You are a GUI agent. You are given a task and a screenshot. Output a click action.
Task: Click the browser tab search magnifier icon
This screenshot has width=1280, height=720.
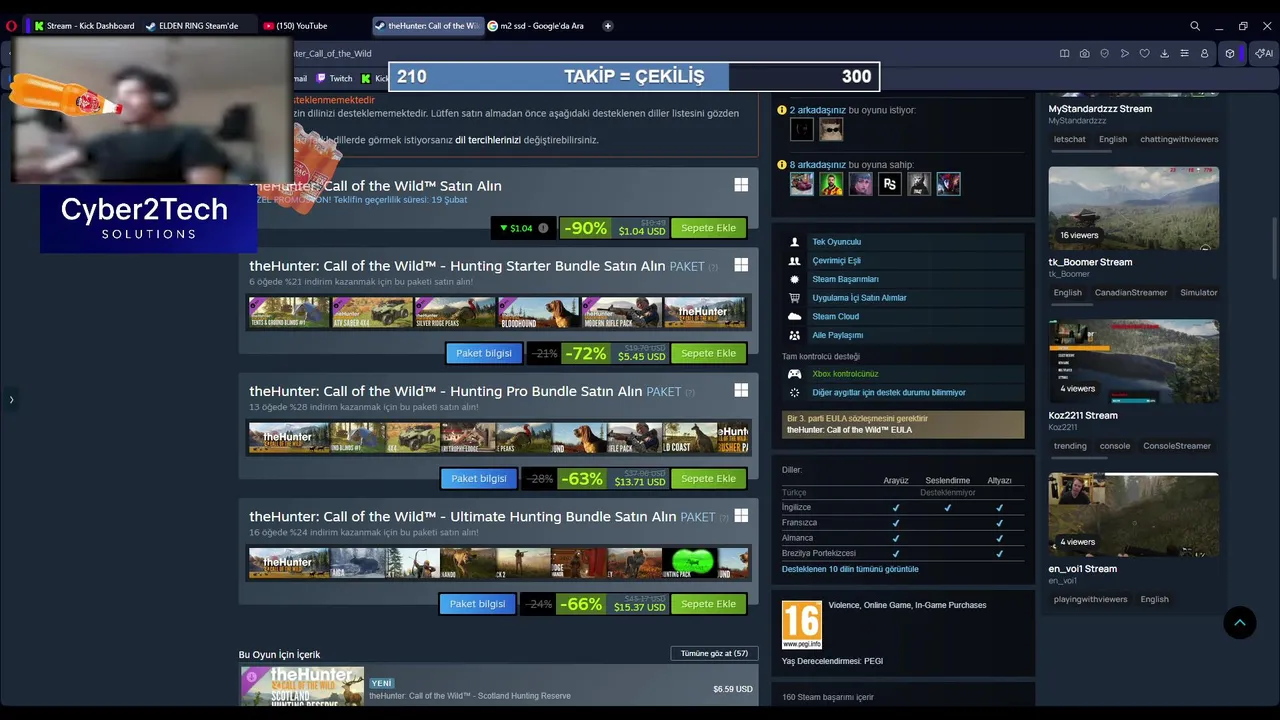(x=1195, y=26)
